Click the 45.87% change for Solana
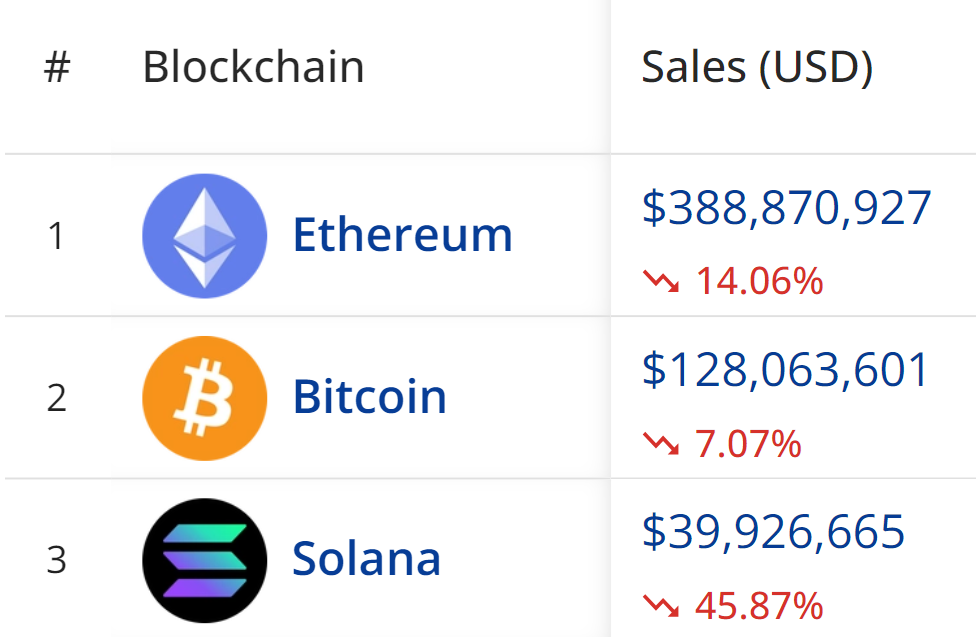The height and width of the screenshot is (637, 976). point(759,605)
